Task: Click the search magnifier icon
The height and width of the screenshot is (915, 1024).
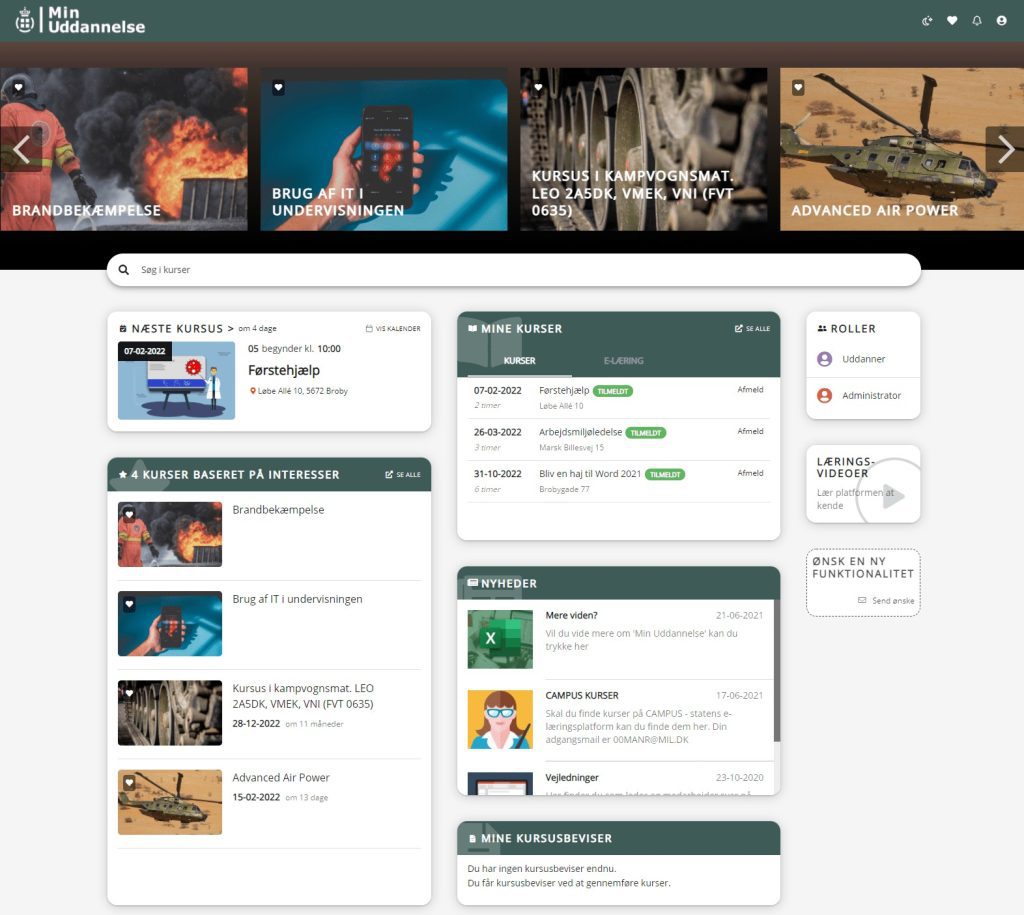Action: 123,270
